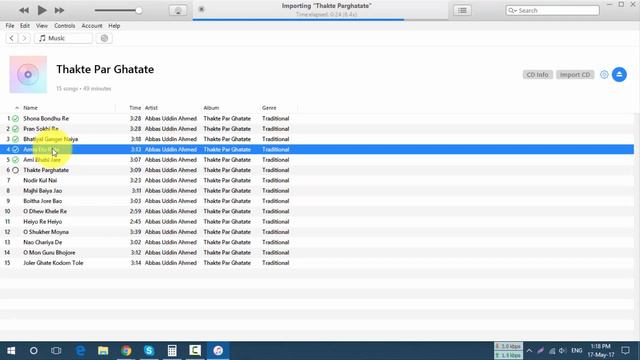Screen dimensions: 640x360
Task: Toggle the sort direction arrow above track numbers
Action: pos(17,108)
